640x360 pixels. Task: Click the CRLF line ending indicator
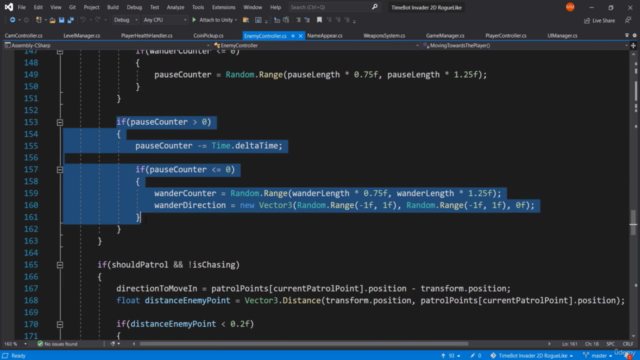coord(628,344)
